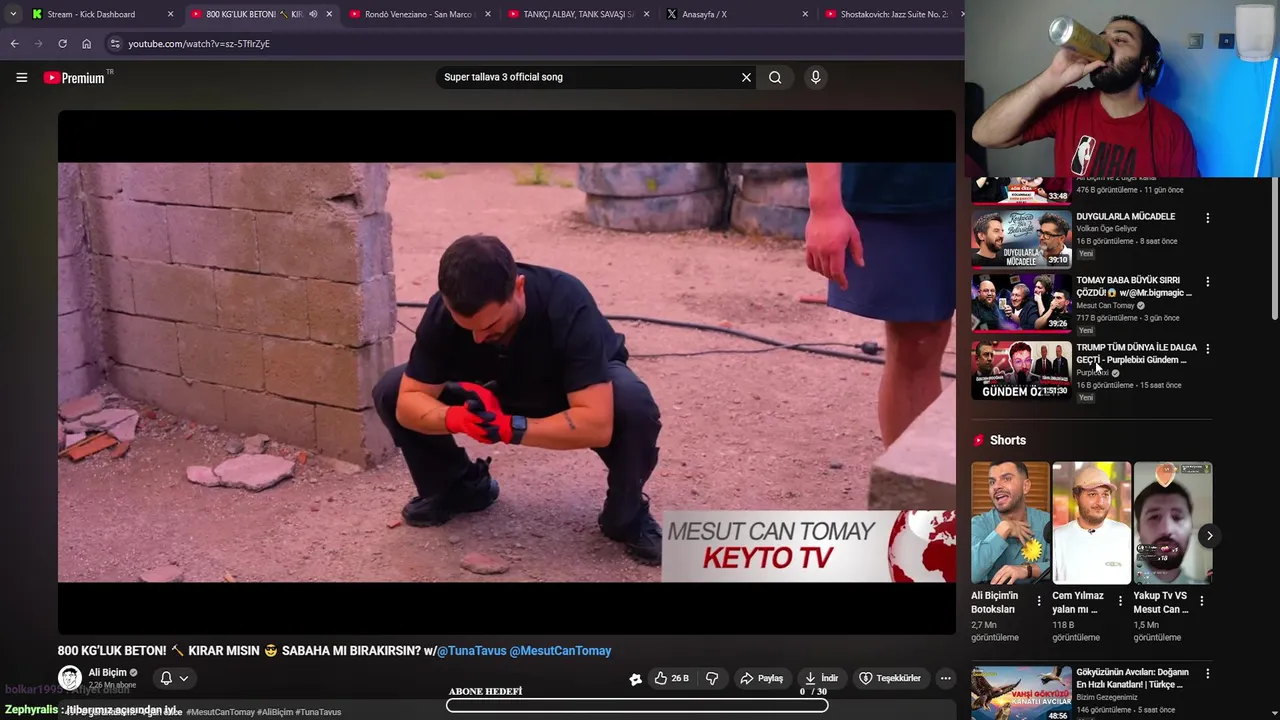Click the ABONE HEDEFİ progress bar
Image resolution: width=1280 pixels, height=720 pixels.
point(637,705)
